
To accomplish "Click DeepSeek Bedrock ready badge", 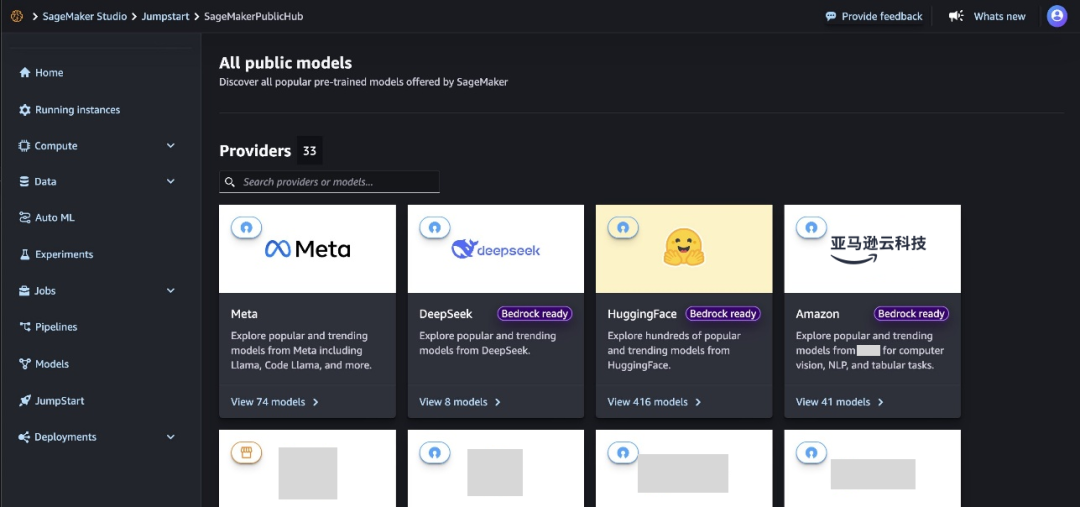I will (534, 313).
